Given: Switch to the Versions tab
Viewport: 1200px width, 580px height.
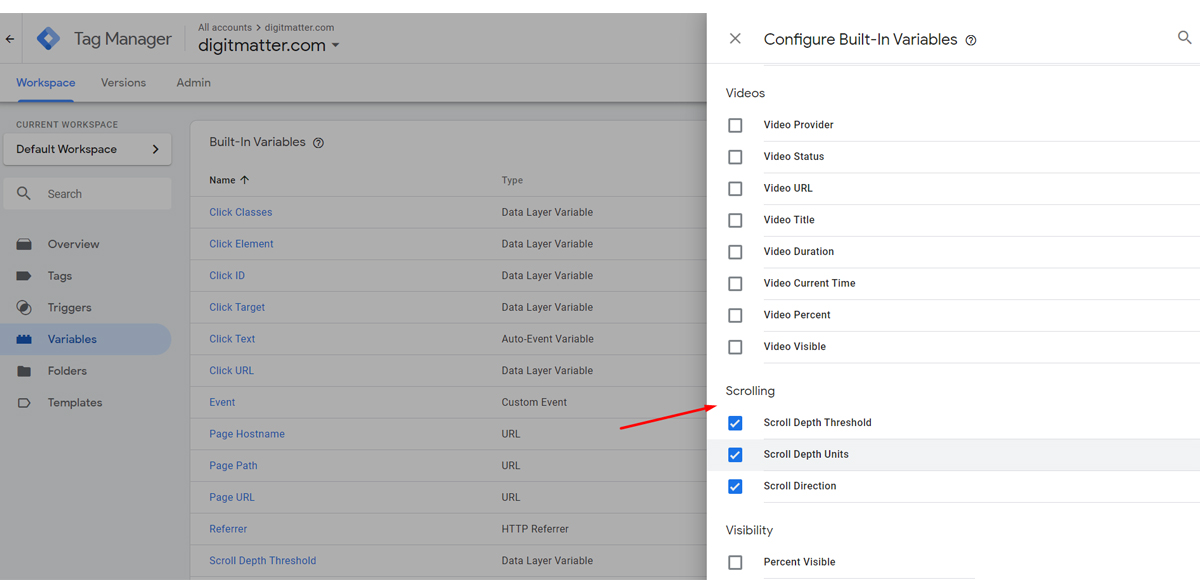Looking at the screenshot, I should (x=123, y=82).
